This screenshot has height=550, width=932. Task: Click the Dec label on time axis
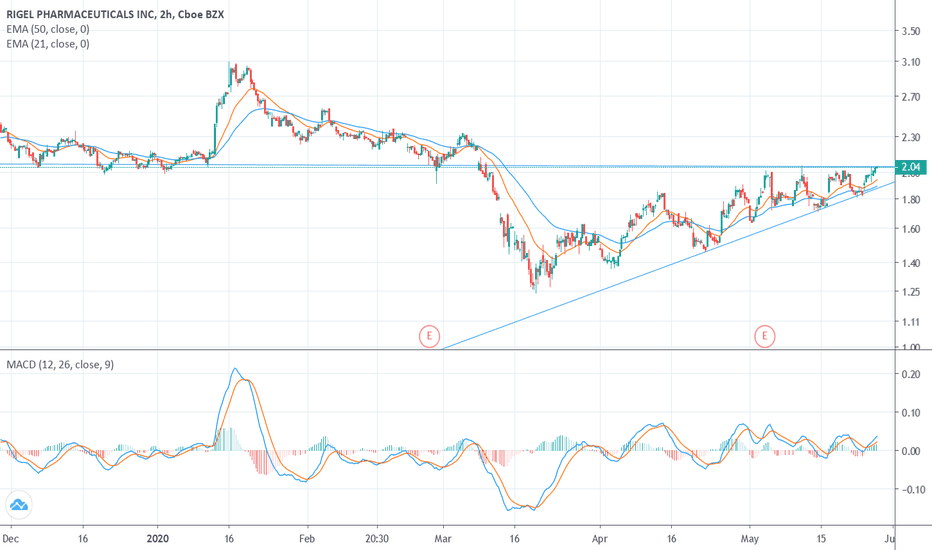(11, 539)
